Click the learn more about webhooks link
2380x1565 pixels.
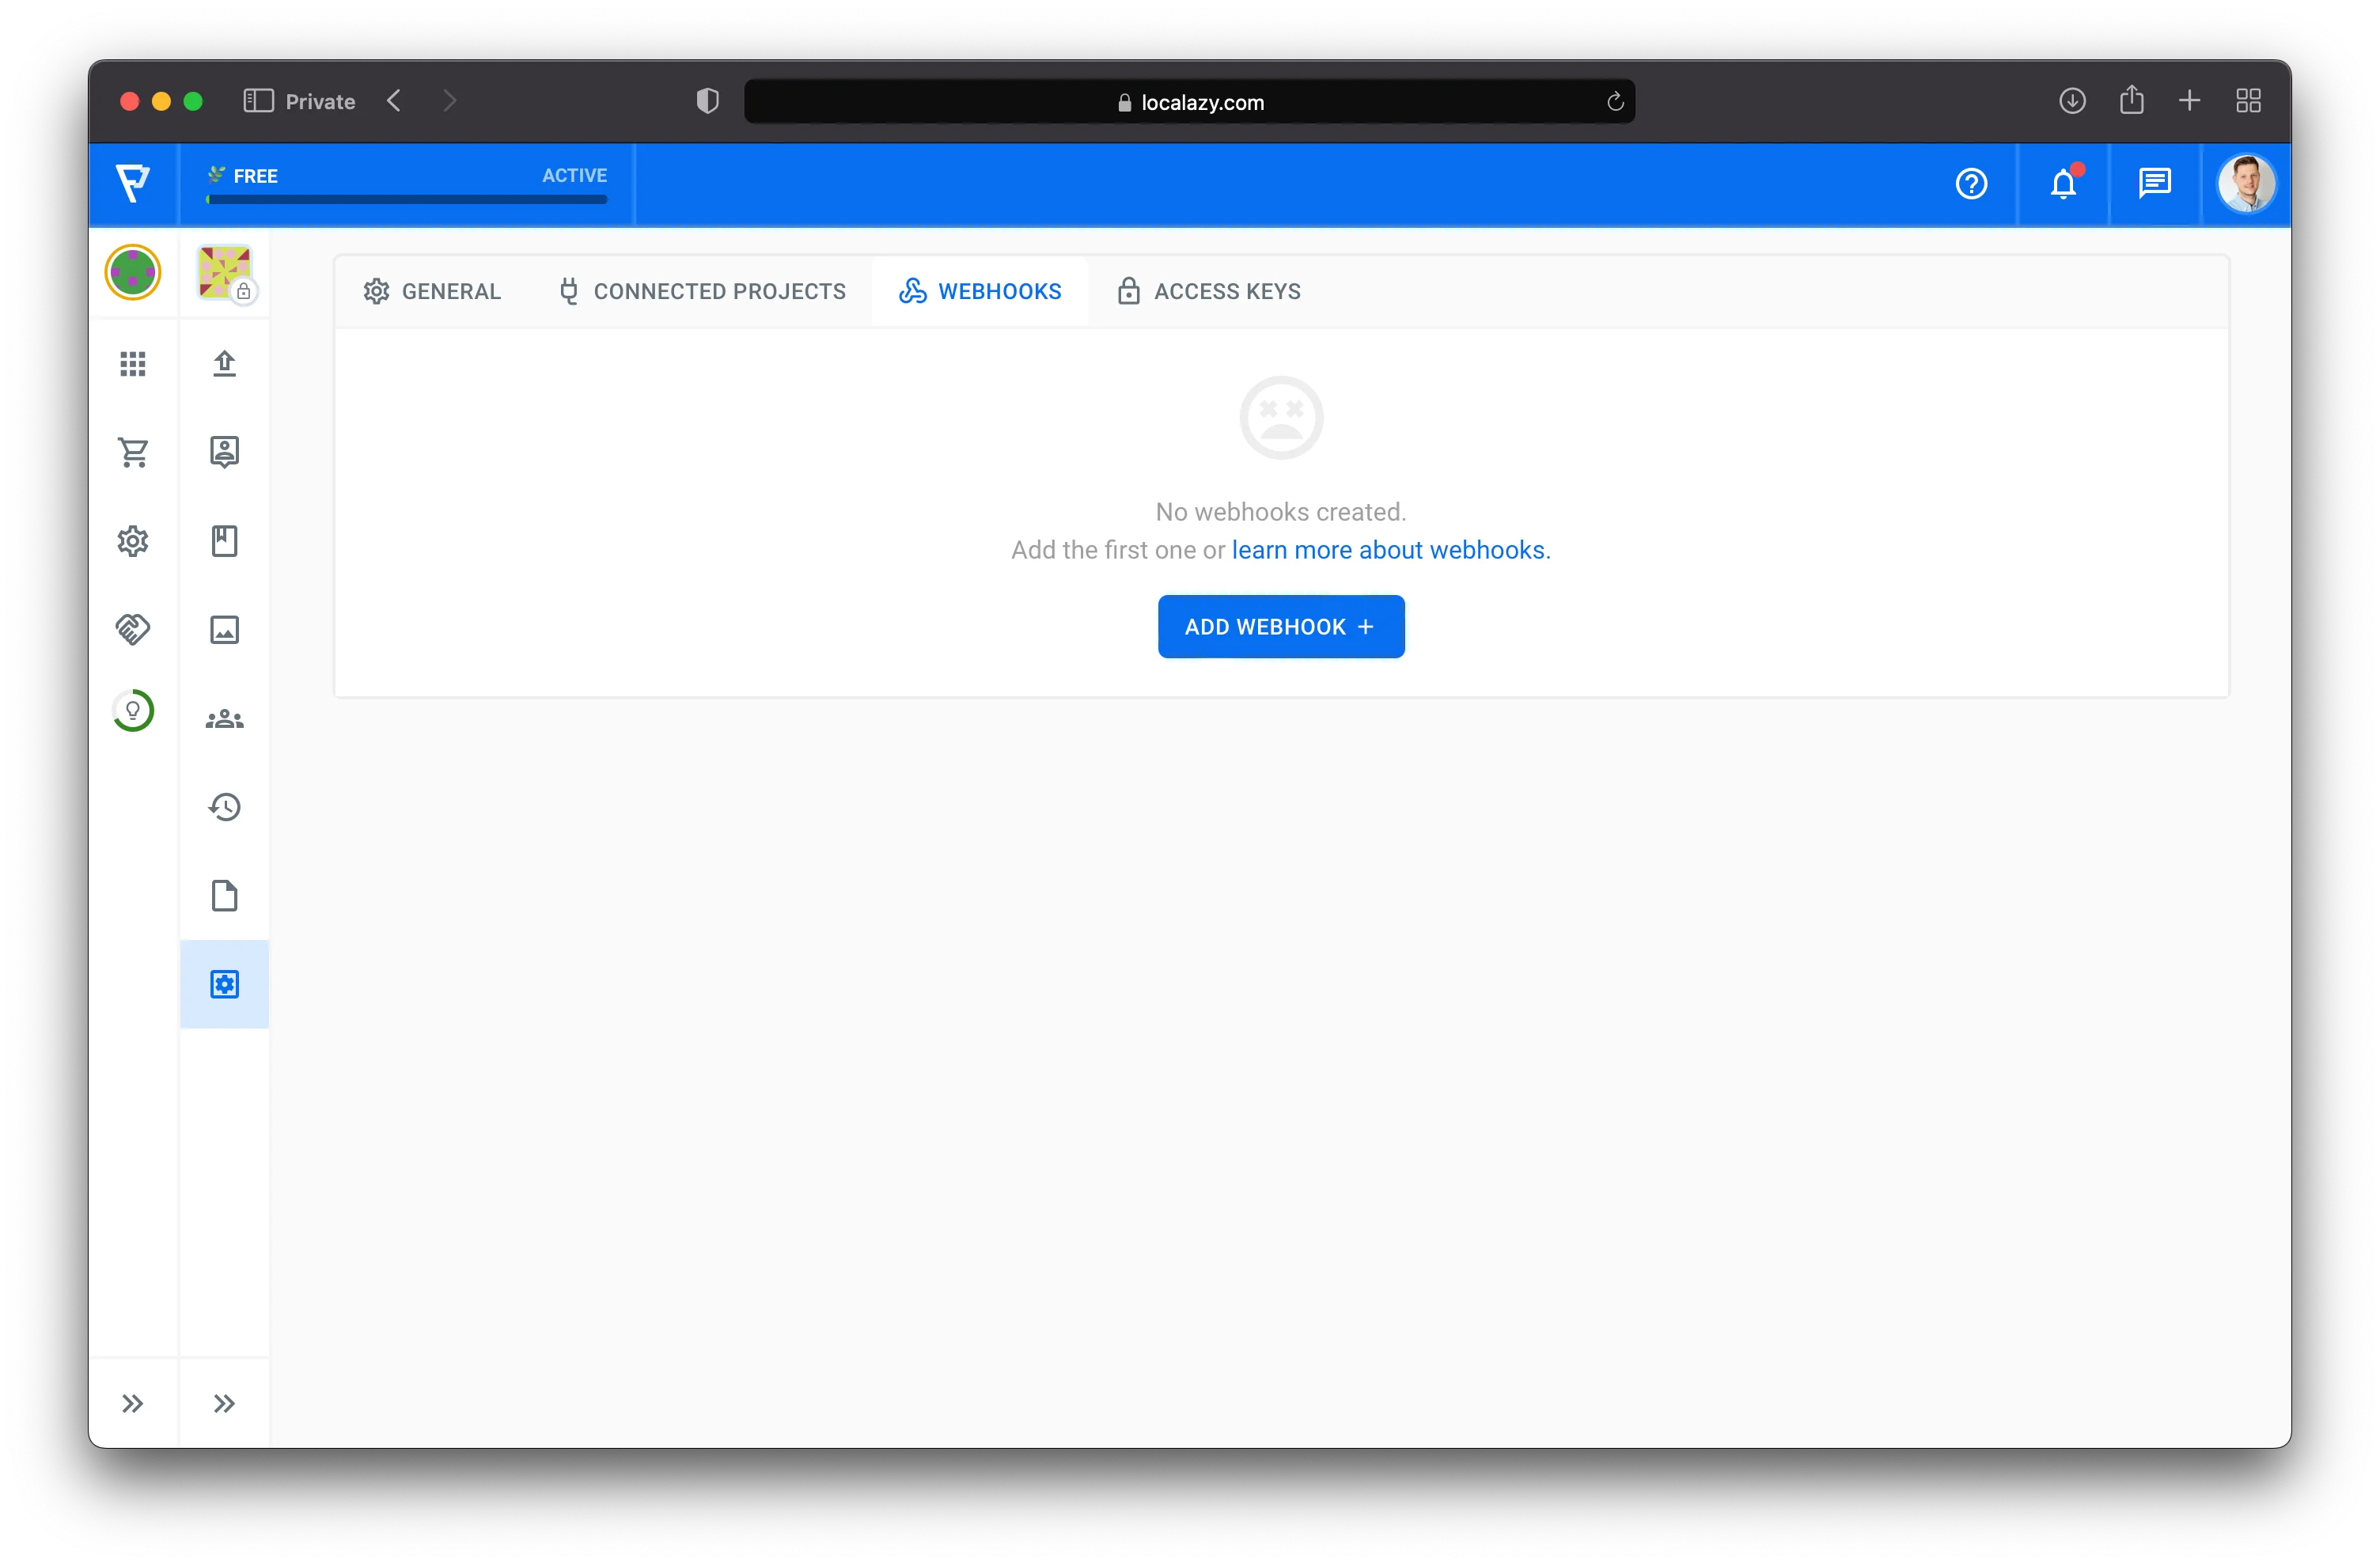pyautogui.click(x=1388, y=550)
